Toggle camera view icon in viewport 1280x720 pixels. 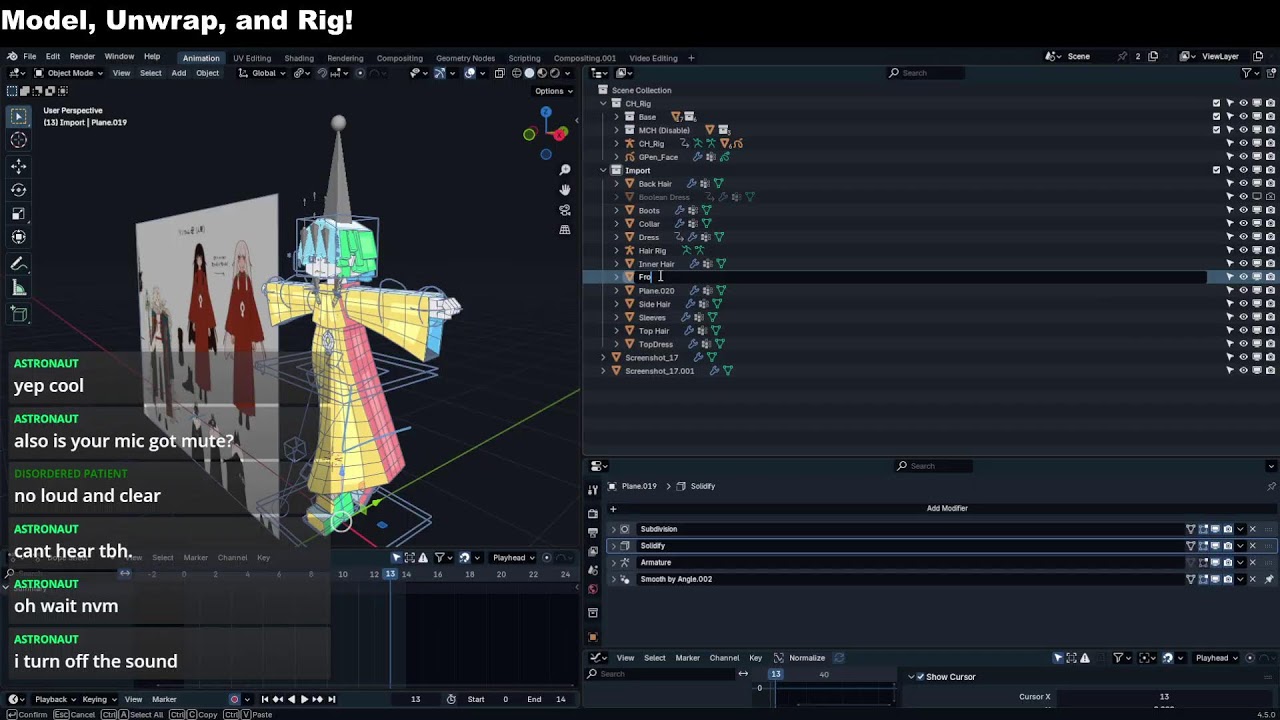coord(565,210)
